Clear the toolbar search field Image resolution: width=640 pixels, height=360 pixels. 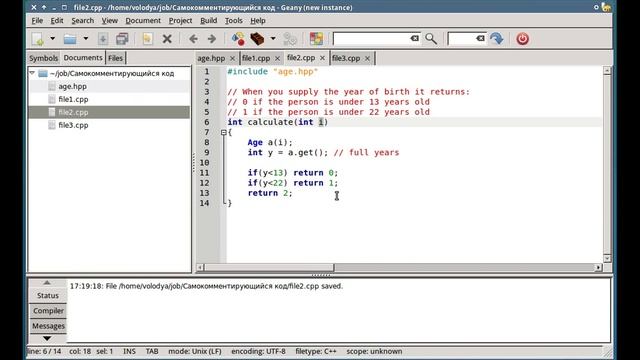414,38
